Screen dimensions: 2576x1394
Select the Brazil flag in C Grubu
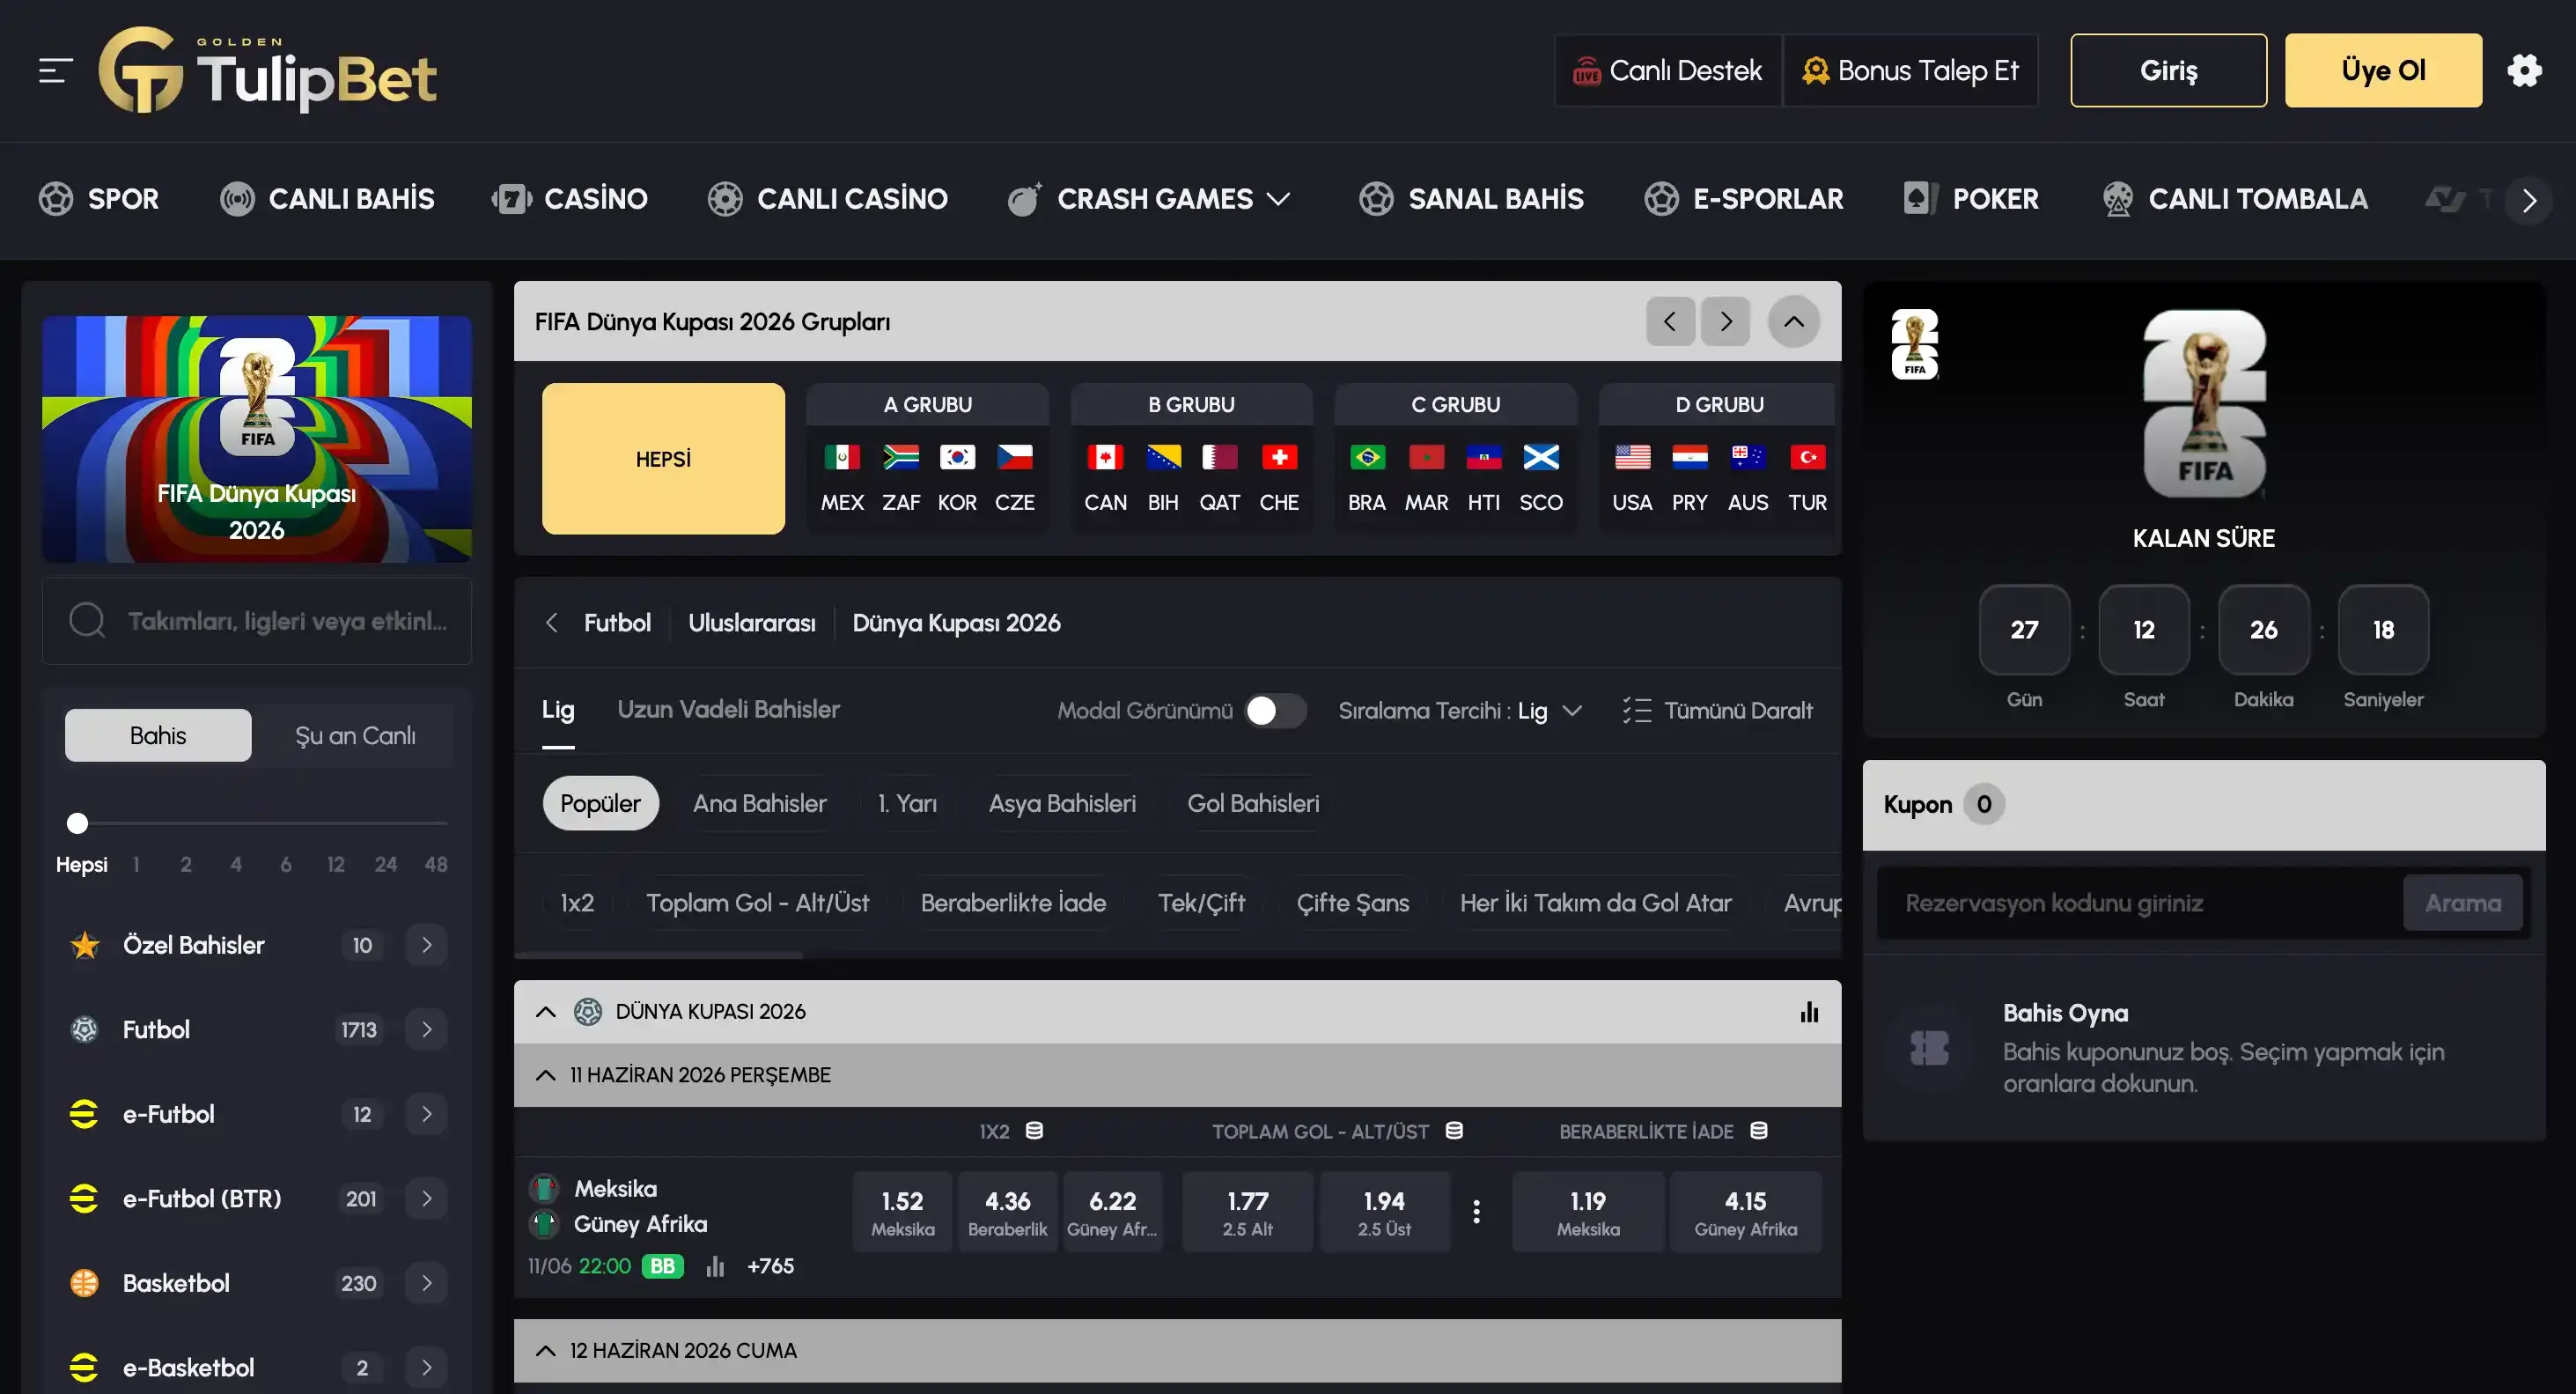1367,458
